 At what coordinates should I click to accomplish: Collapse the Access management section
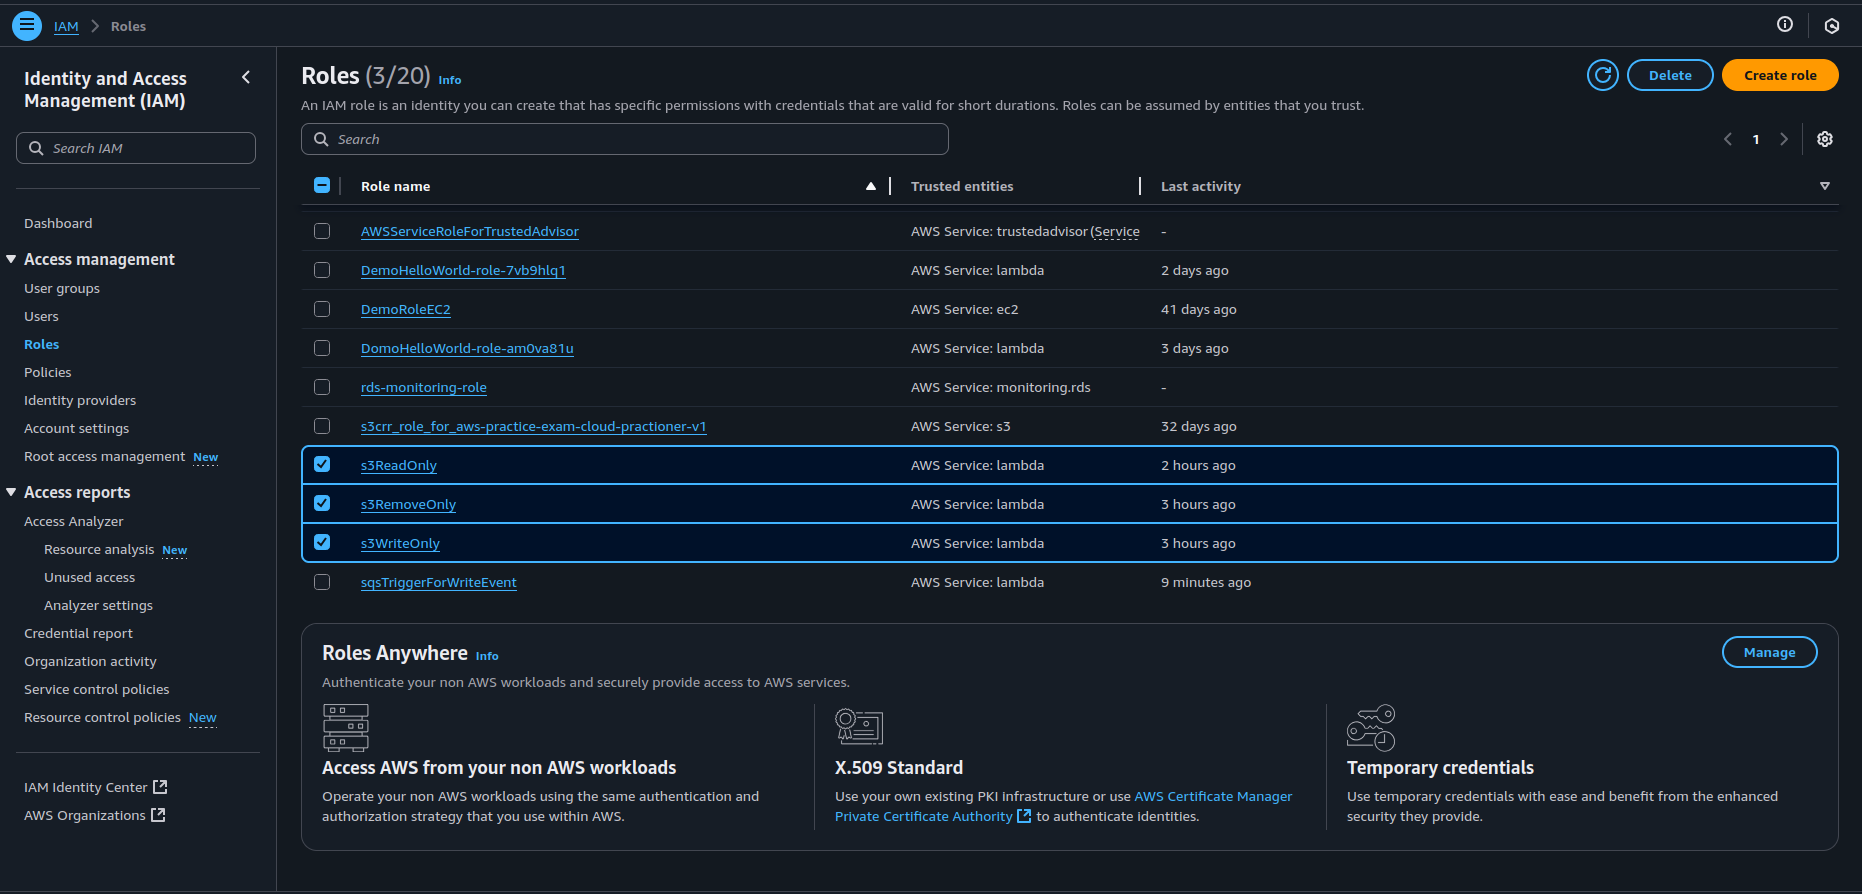(x=12, y=259)
